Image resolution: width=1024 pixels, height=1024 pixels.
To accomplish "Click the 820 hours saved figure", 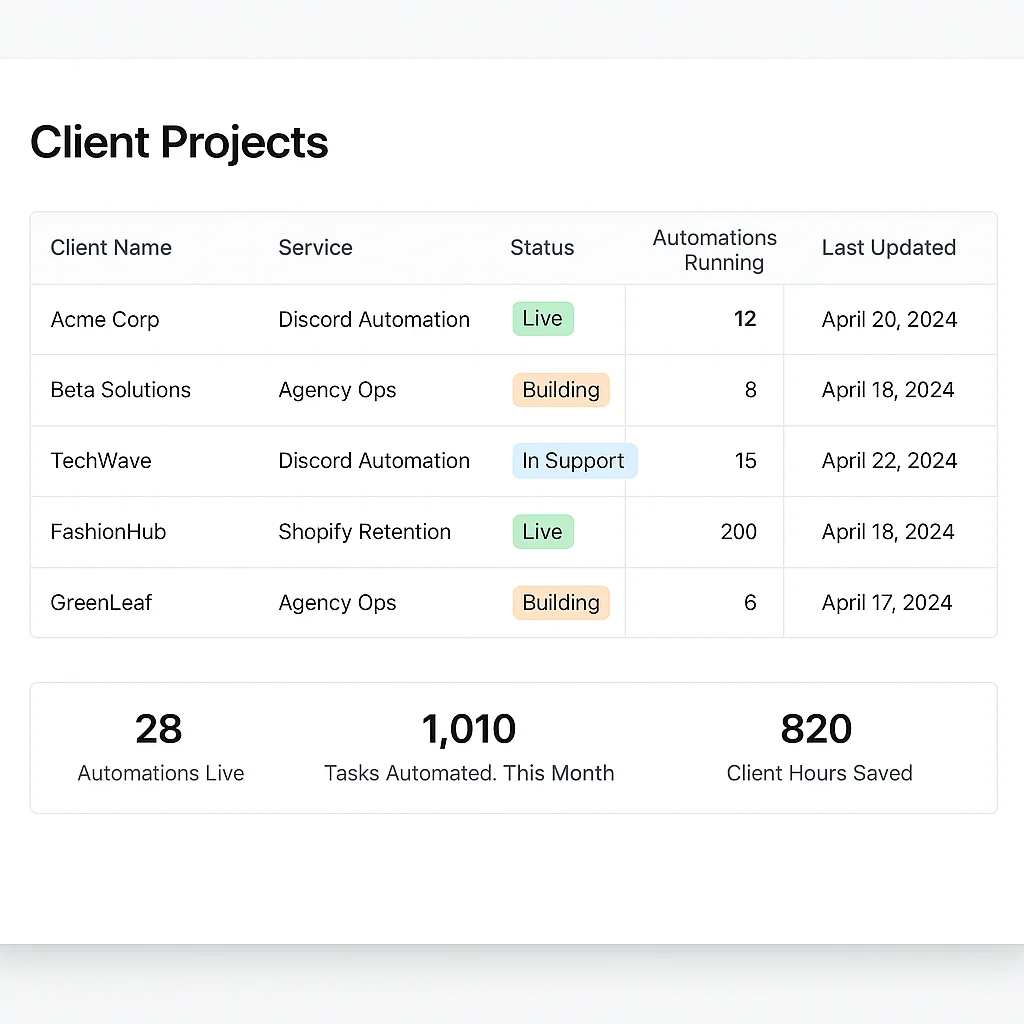I will (x=816, y=729).
